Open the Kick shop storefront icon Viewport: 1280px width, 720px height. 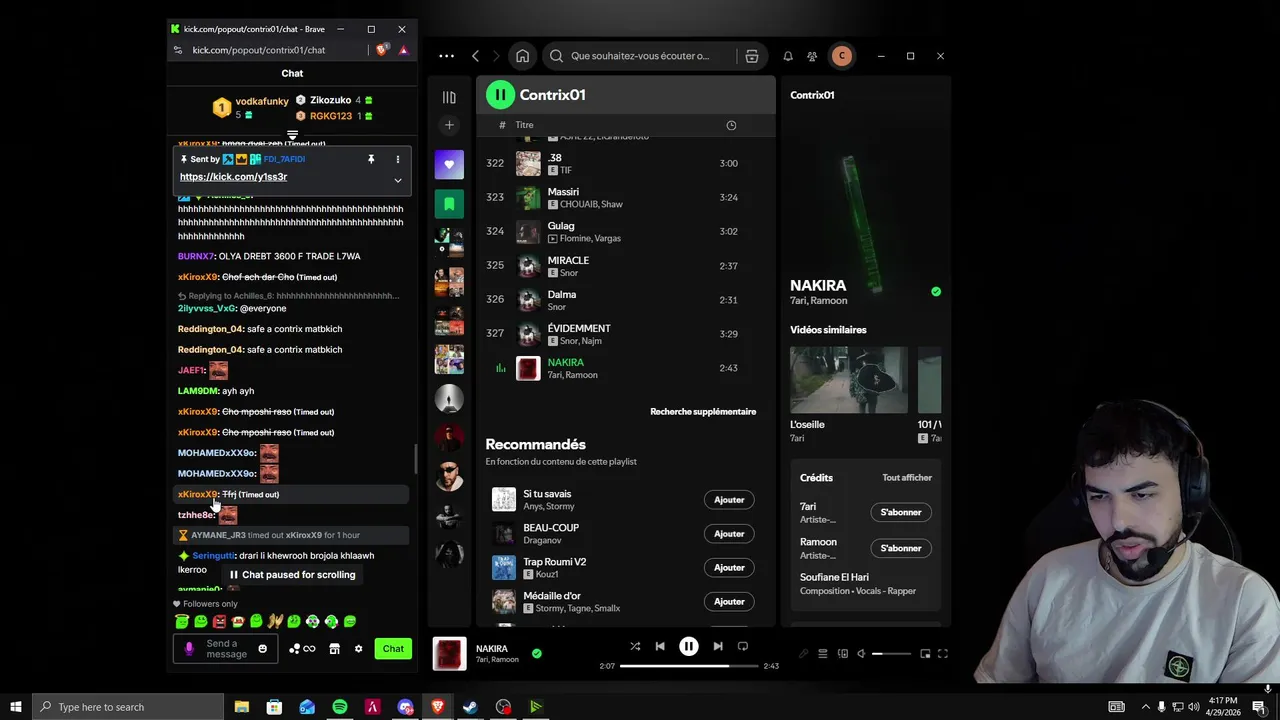334,649
